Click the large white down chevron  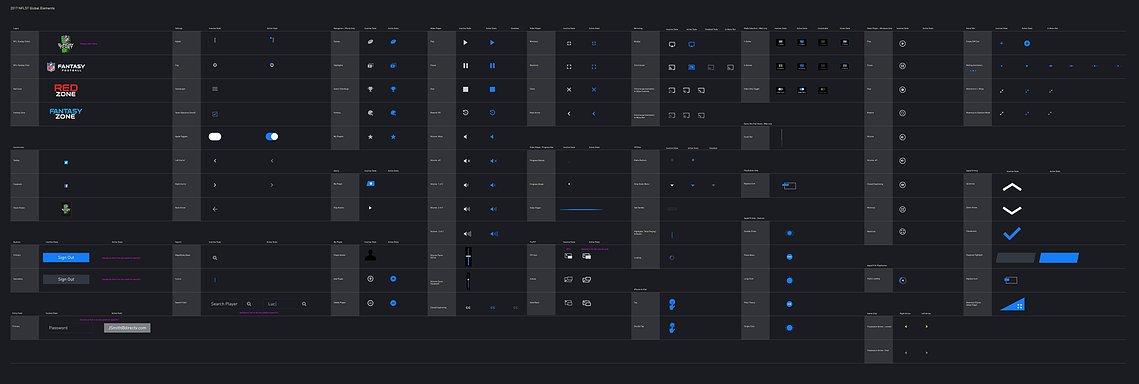pos(1012,211)
